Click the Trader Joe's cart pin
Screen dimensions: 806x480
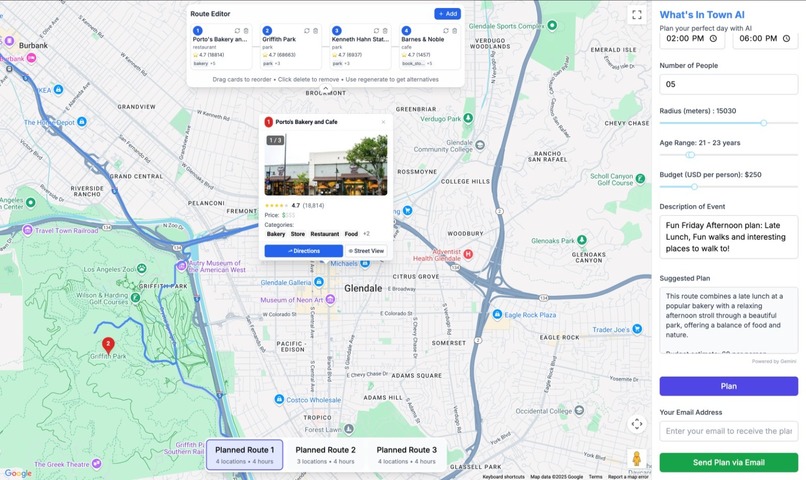coord(637,329)
